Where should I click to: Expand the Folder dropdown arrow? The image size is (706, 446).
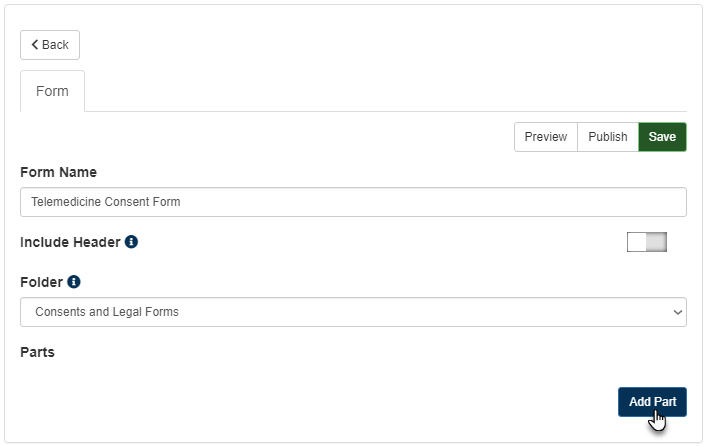tap(676, 312)
